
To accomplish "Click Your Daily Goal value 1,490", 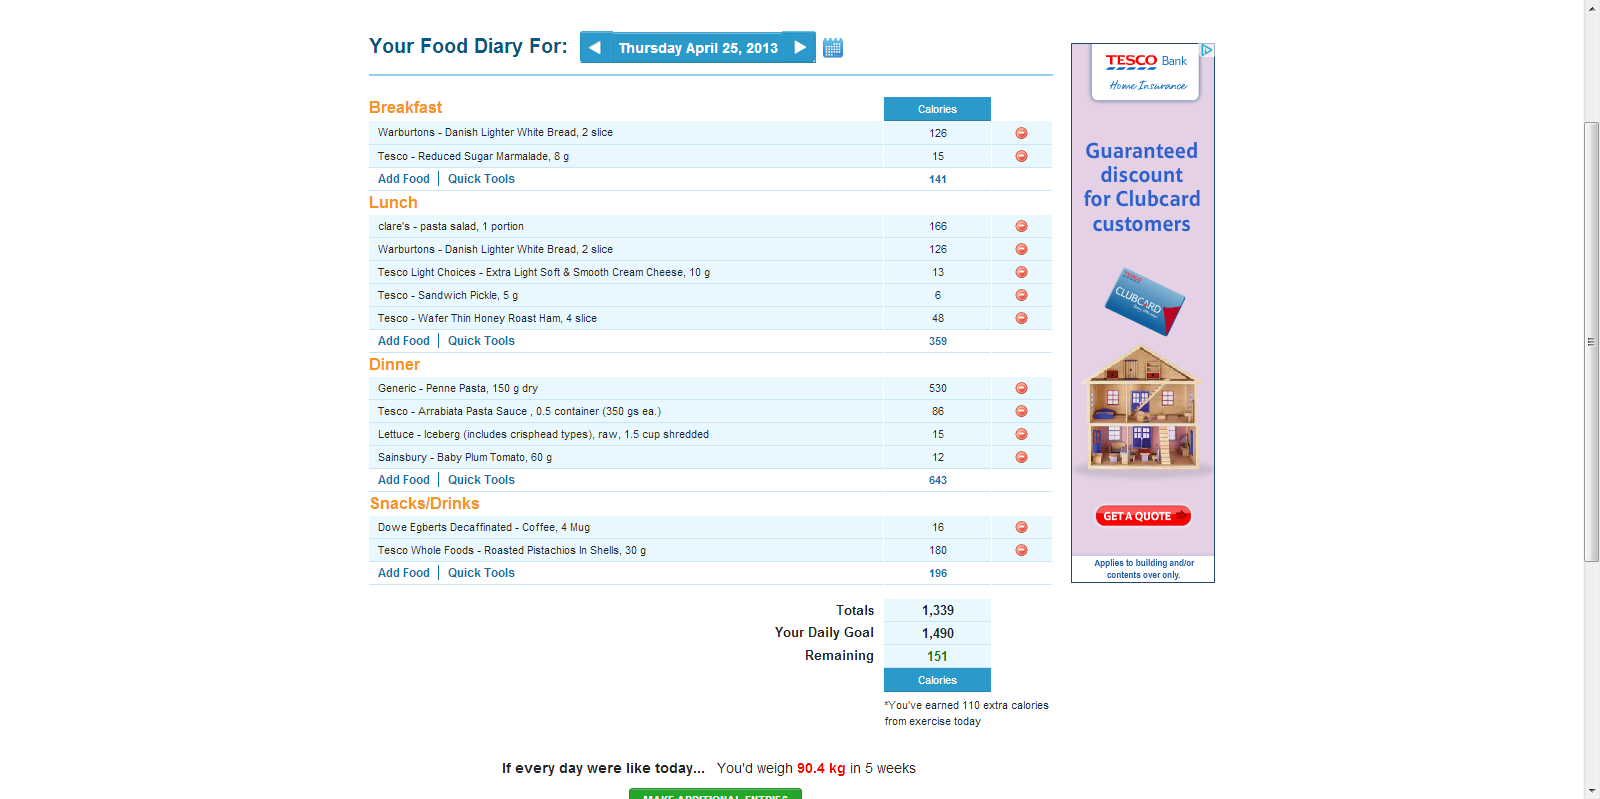I will (938, 633).
